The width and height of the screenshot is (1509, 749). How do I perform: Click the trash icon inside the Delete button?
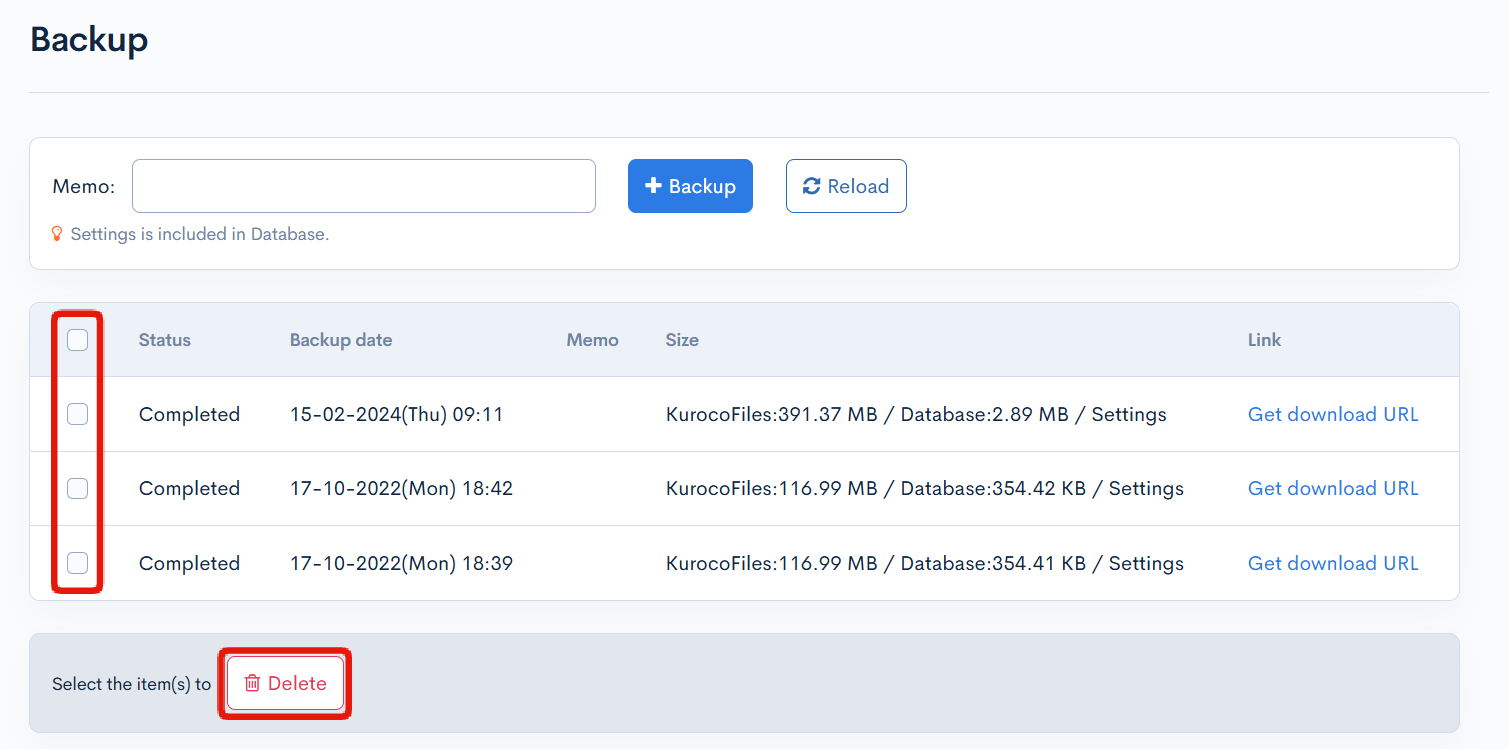[252, 683]
